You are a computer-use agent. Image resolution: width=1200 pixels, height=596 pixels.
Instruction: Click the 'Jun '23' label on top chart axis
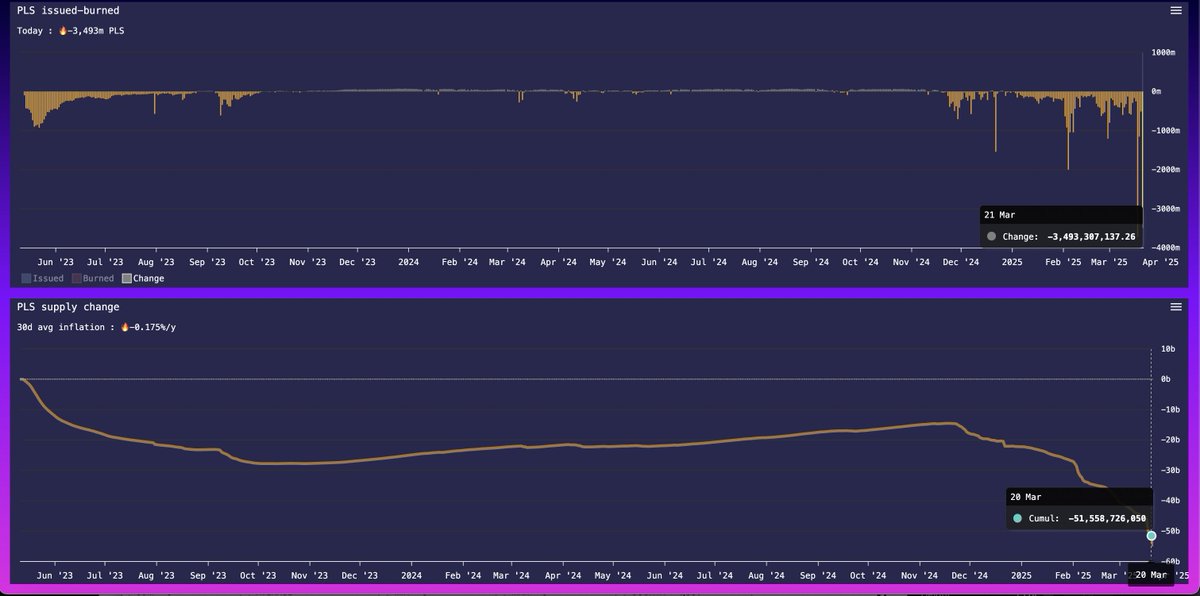point(55,262)
